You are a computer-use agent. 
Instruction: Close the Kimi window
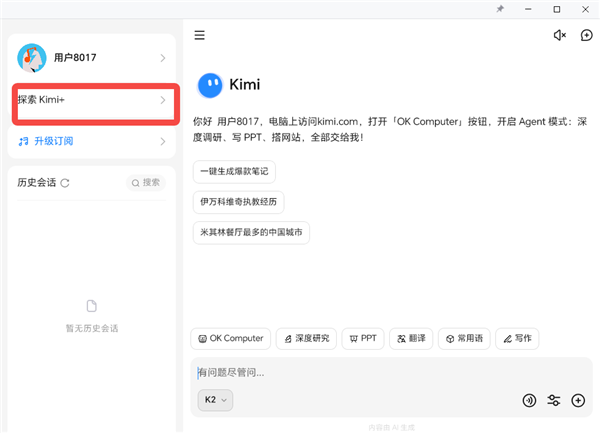[x=585, y=9]
